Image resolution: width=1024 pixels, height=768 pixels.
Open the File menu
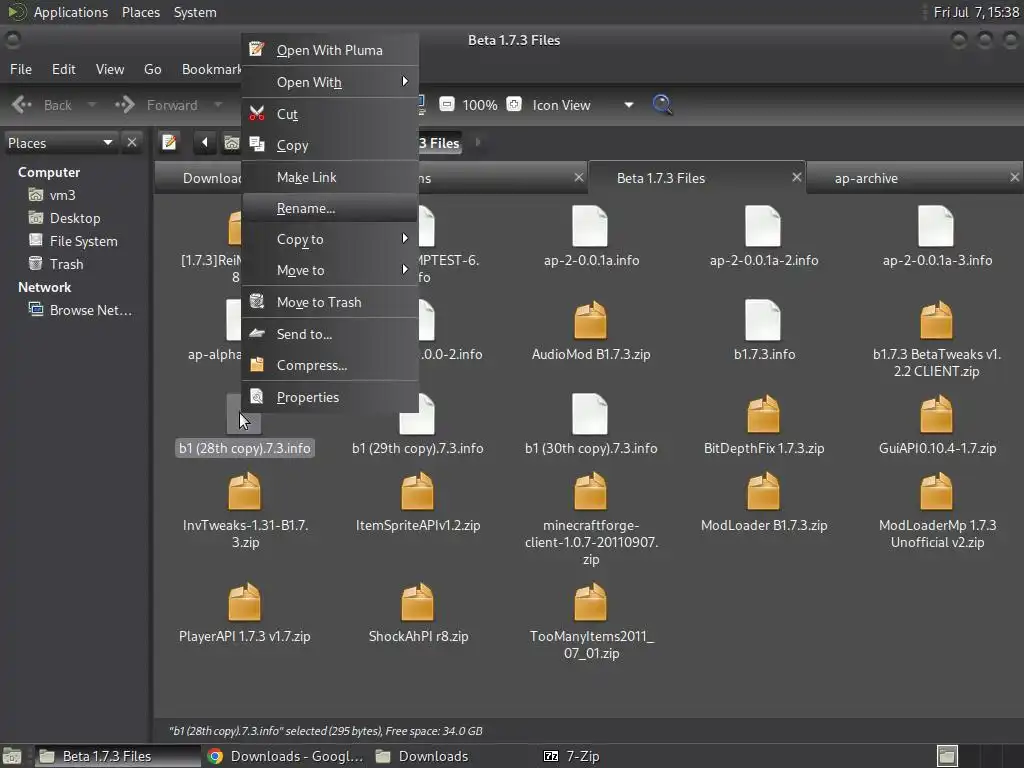21,69
